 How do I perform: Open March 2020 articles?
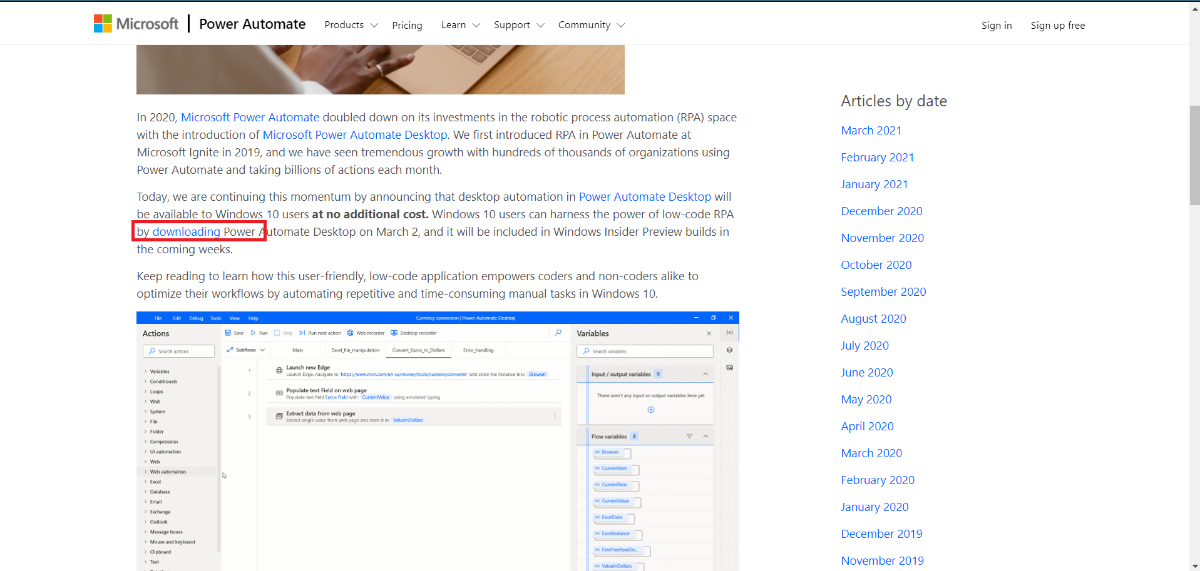point(871,453)
